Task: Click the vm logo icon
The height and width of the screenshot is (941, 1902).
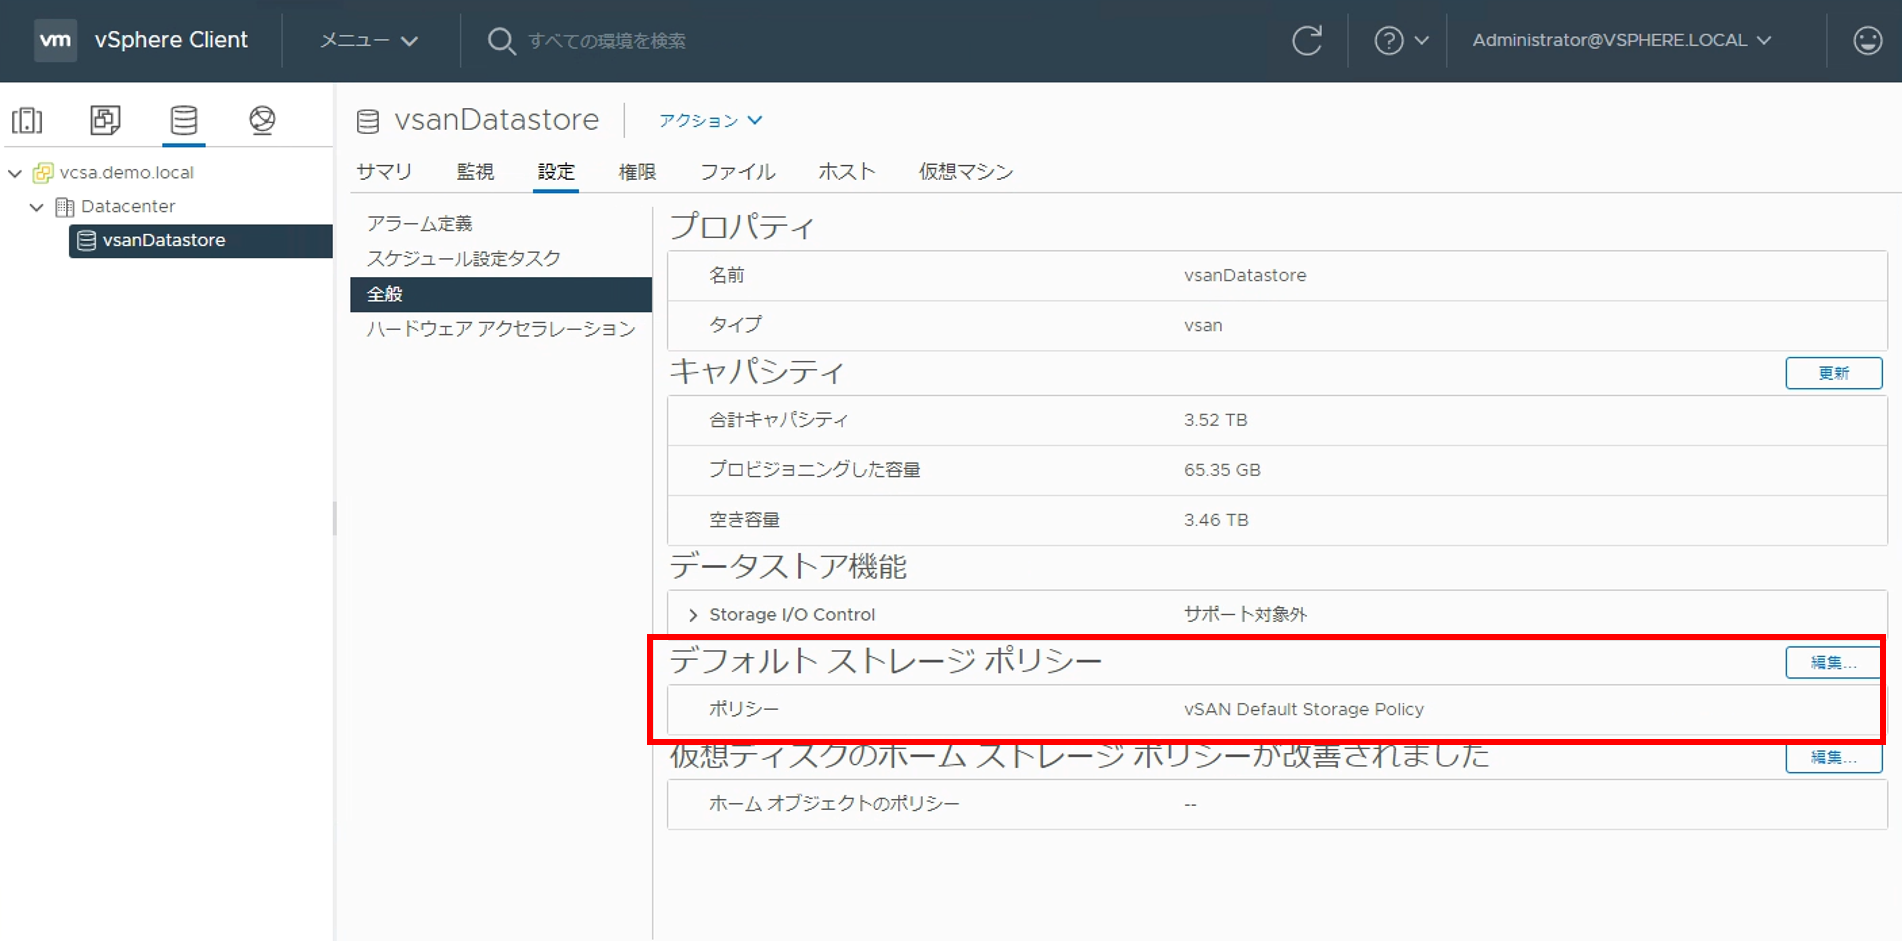Action: (55, 40)
